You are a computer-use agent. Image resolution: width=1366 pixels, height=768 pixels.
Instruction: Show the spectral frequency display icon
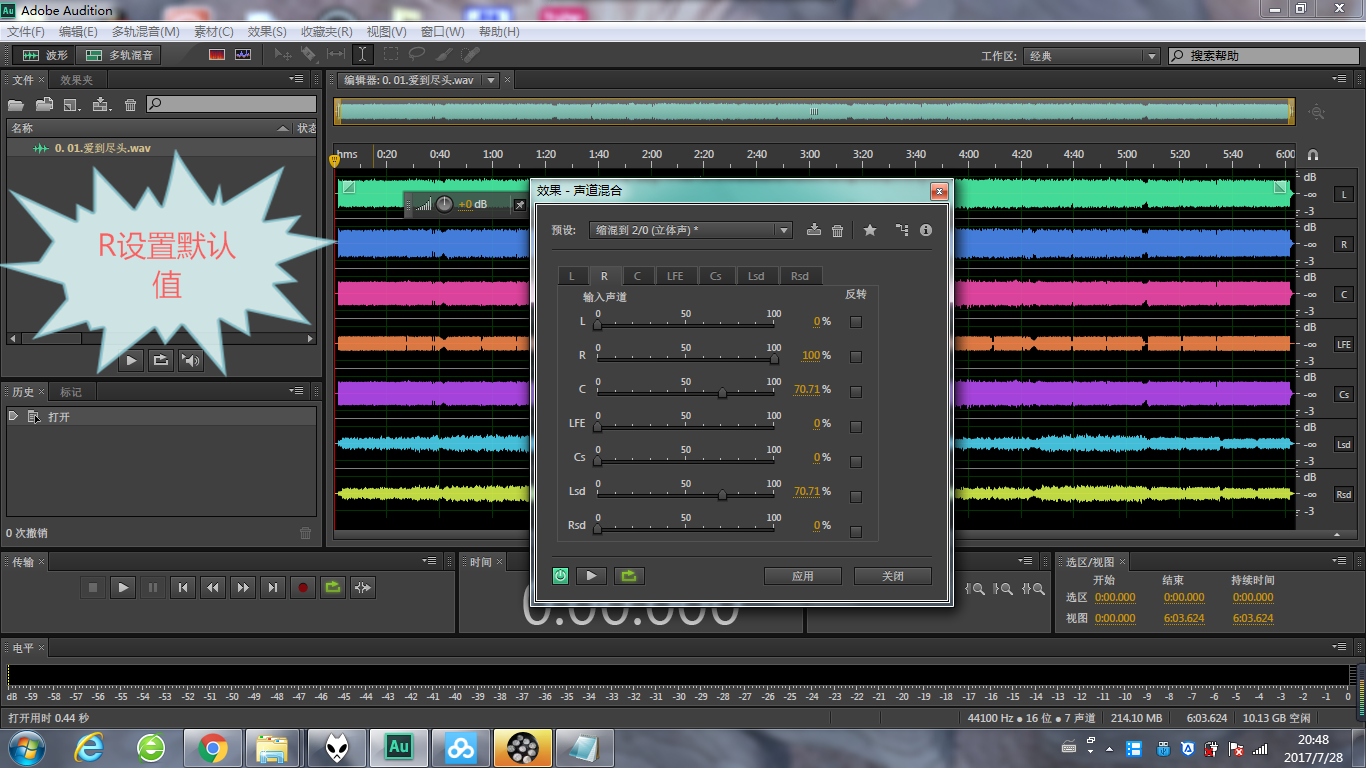pyautogui.click(x=217, y=55)
